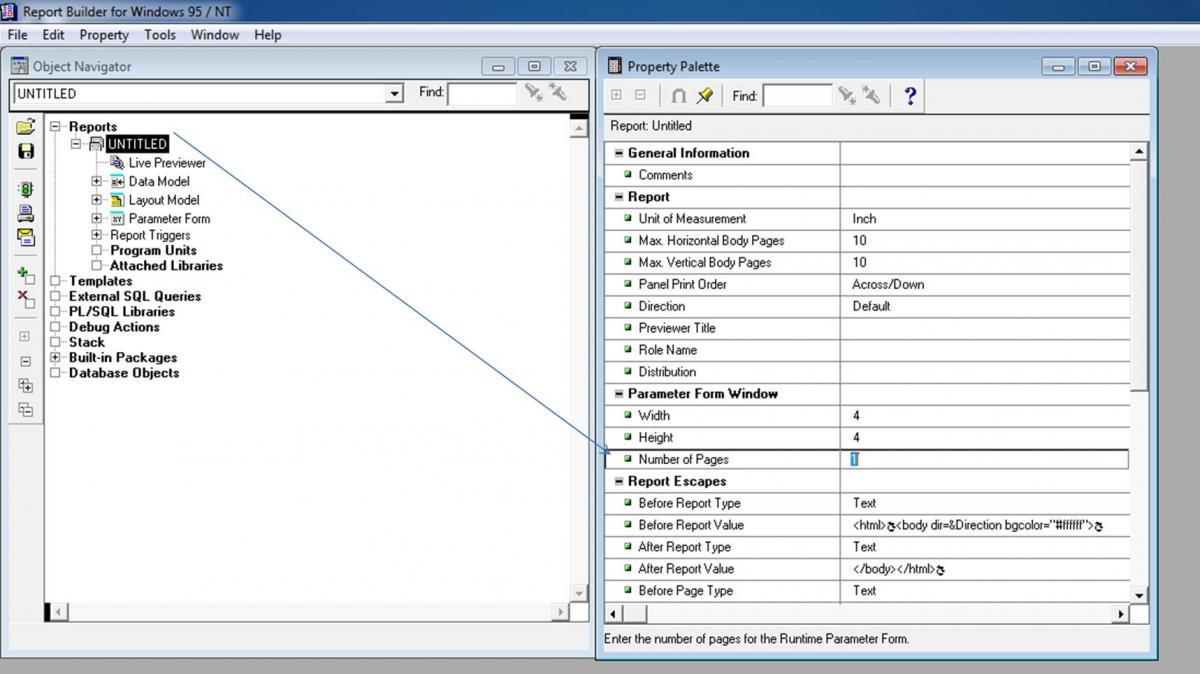The height and width of the screenshot is (674, 1200).
Task: Expand the Built-in Packages node
Action: (x=56, y=358)
